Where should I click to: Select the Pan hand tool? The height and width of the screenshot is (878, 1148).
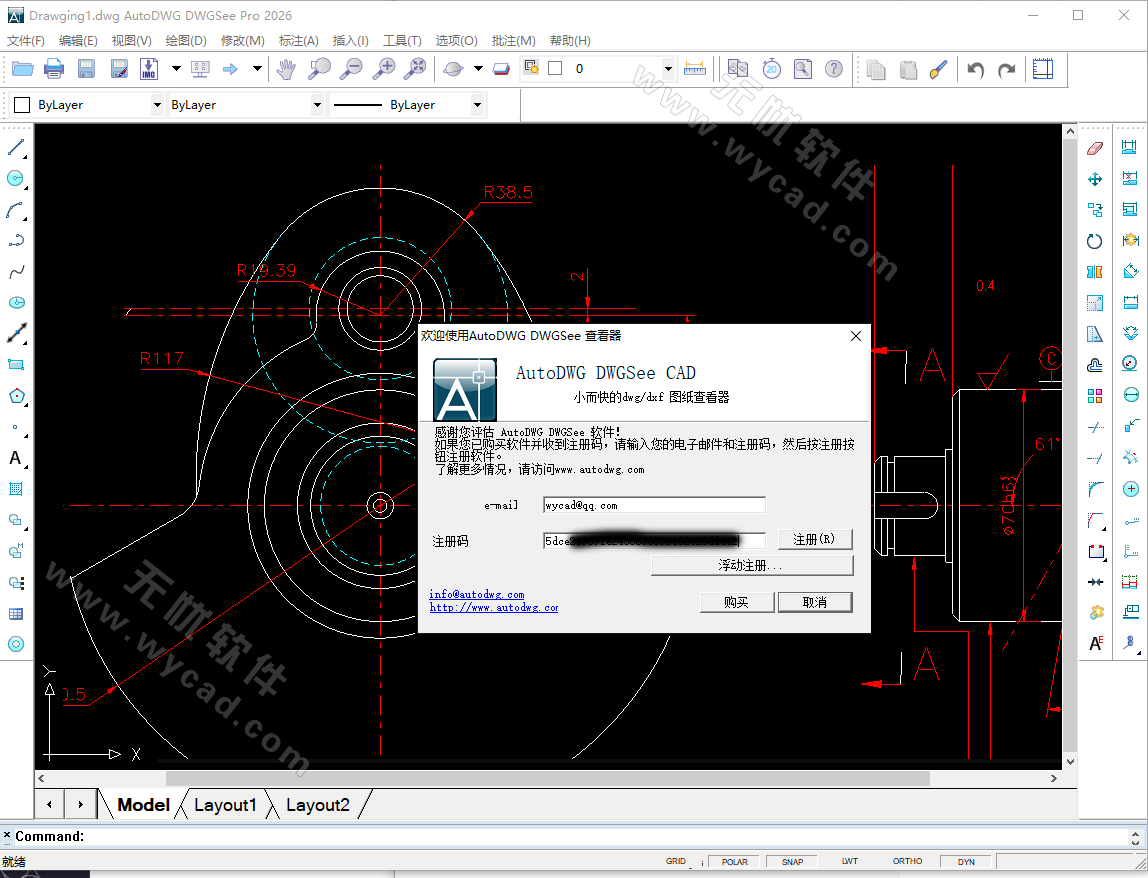[286, 69]
